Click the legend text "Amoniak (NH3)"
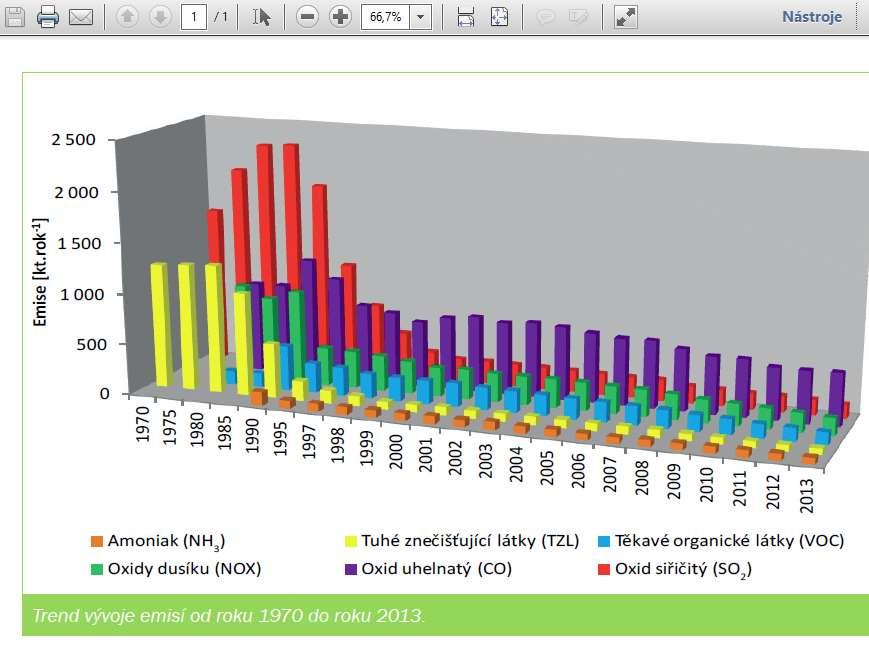The image size is (869, 647). point(166,542)
